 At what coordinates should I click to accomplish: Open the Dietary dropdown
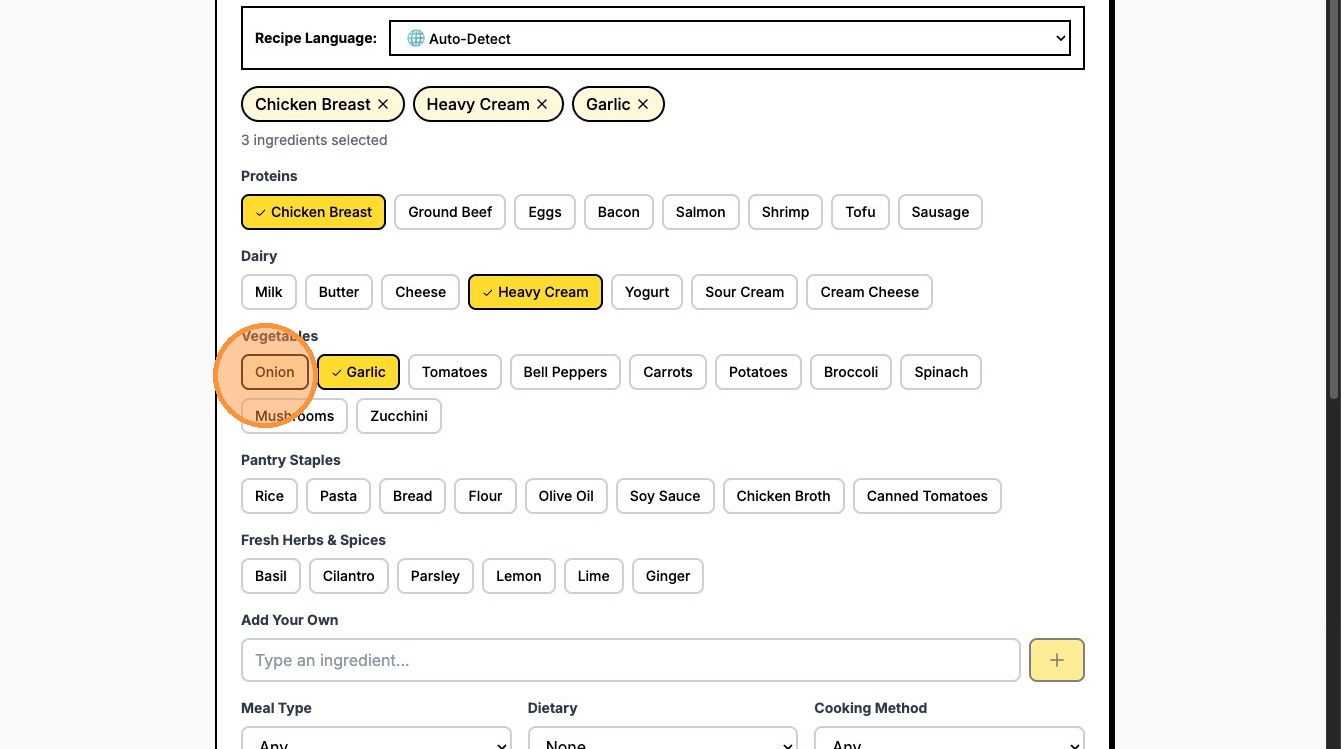tap(662, 741)
